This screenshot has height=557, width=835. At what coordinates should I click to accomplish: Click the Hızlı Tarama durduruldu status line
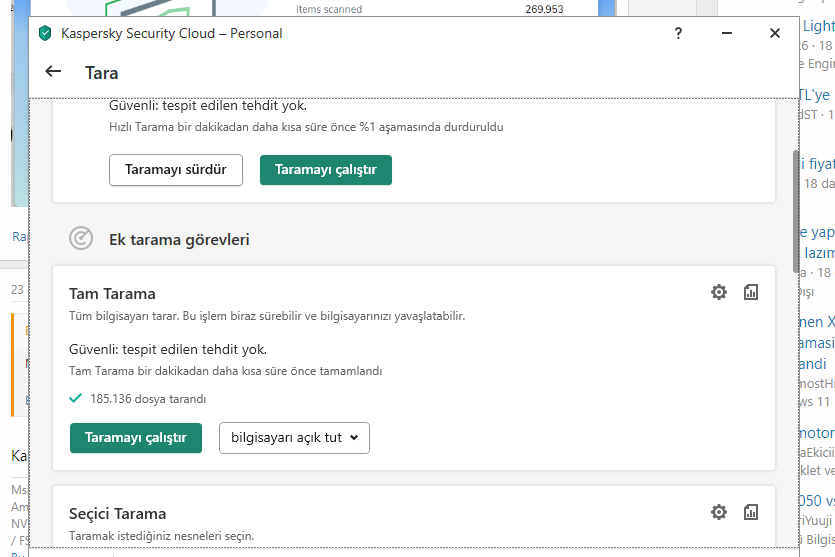[306, 127]
